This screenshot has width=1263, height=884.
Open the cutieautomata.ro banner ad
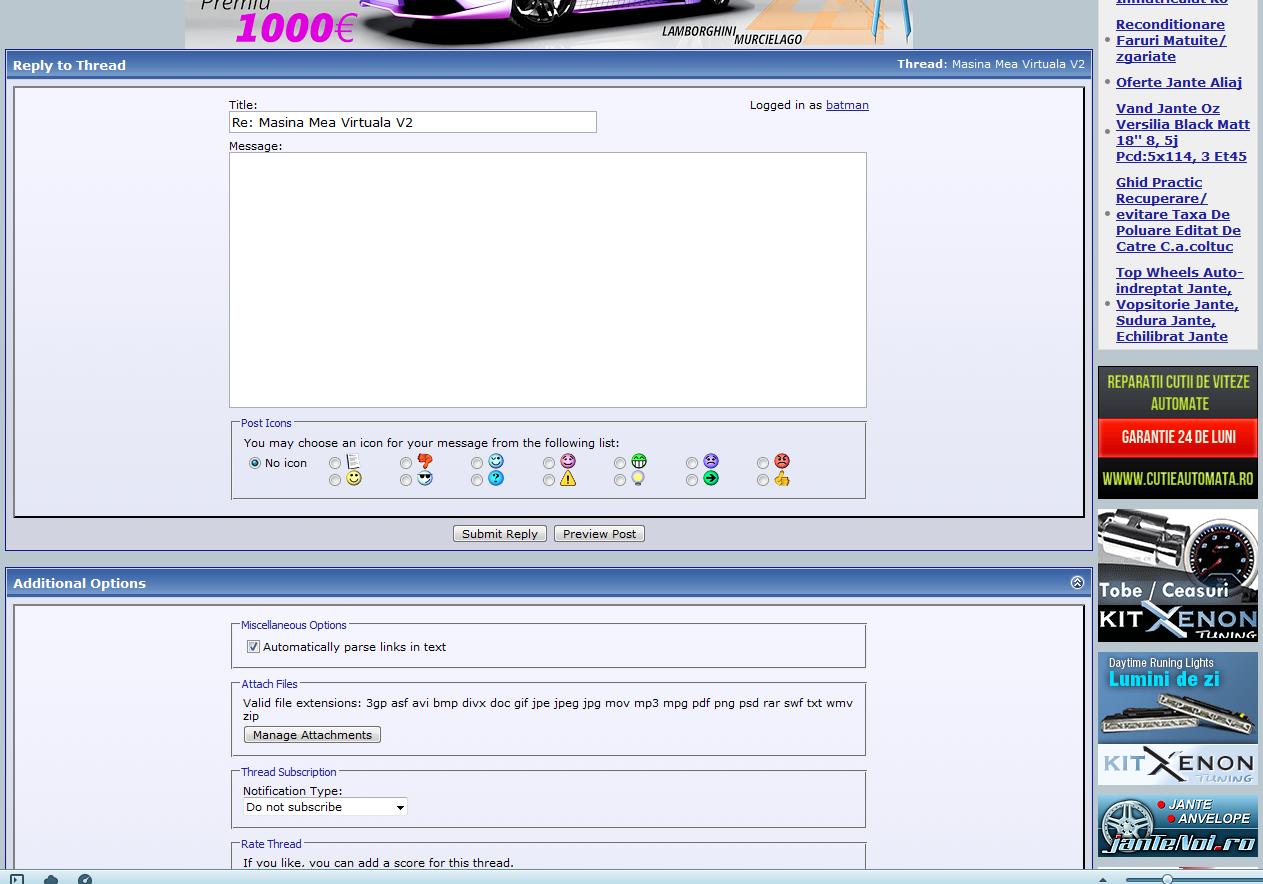[1178, 432]
